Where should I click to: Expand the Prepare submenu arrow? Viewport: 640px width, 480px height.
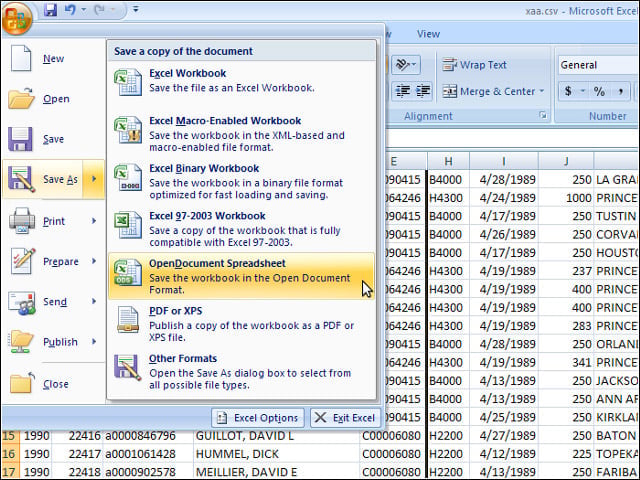(x=94, y=261)
